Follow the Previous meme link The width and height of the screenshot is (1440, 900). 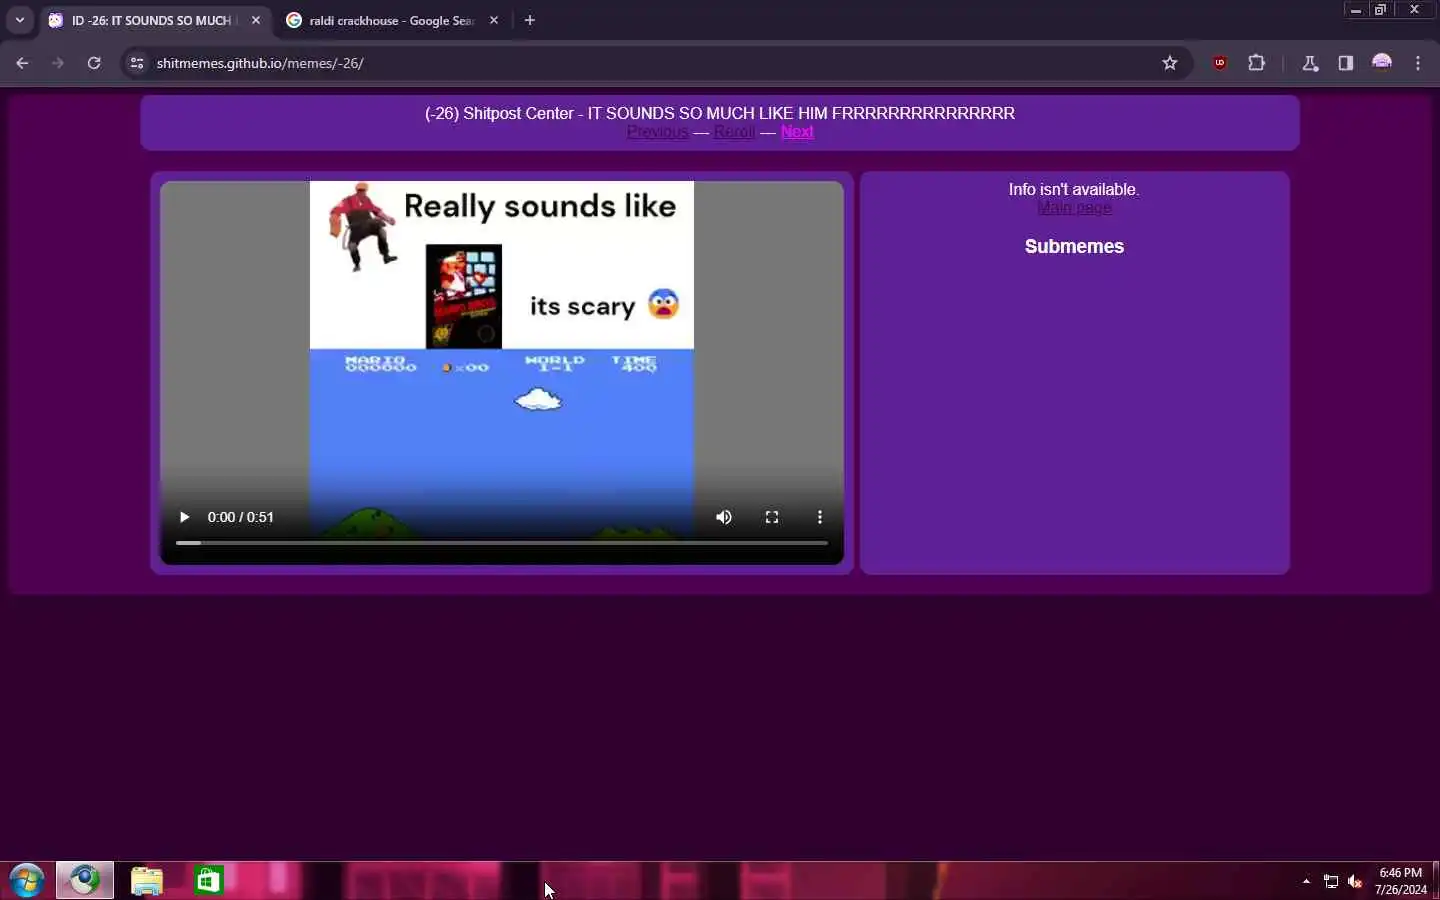coord(657,132)
